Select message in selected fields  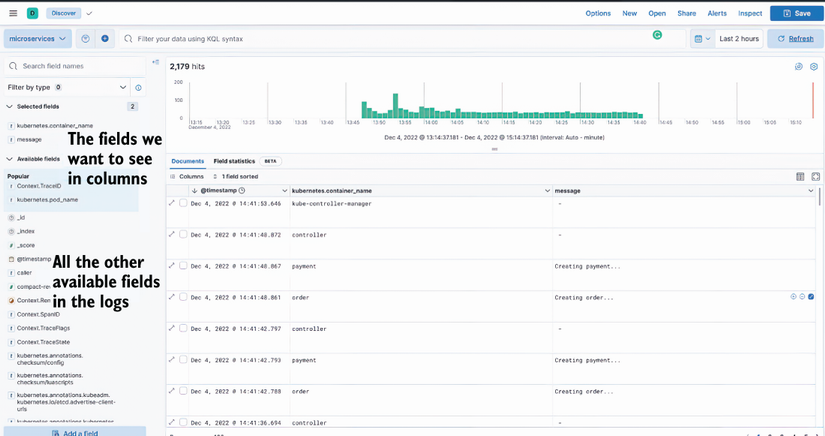tap(29, 140)
